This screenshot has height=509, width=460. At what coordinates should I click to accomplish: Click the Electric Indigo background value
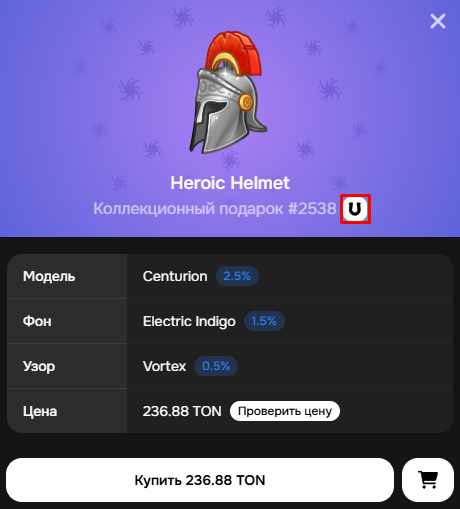189,321
